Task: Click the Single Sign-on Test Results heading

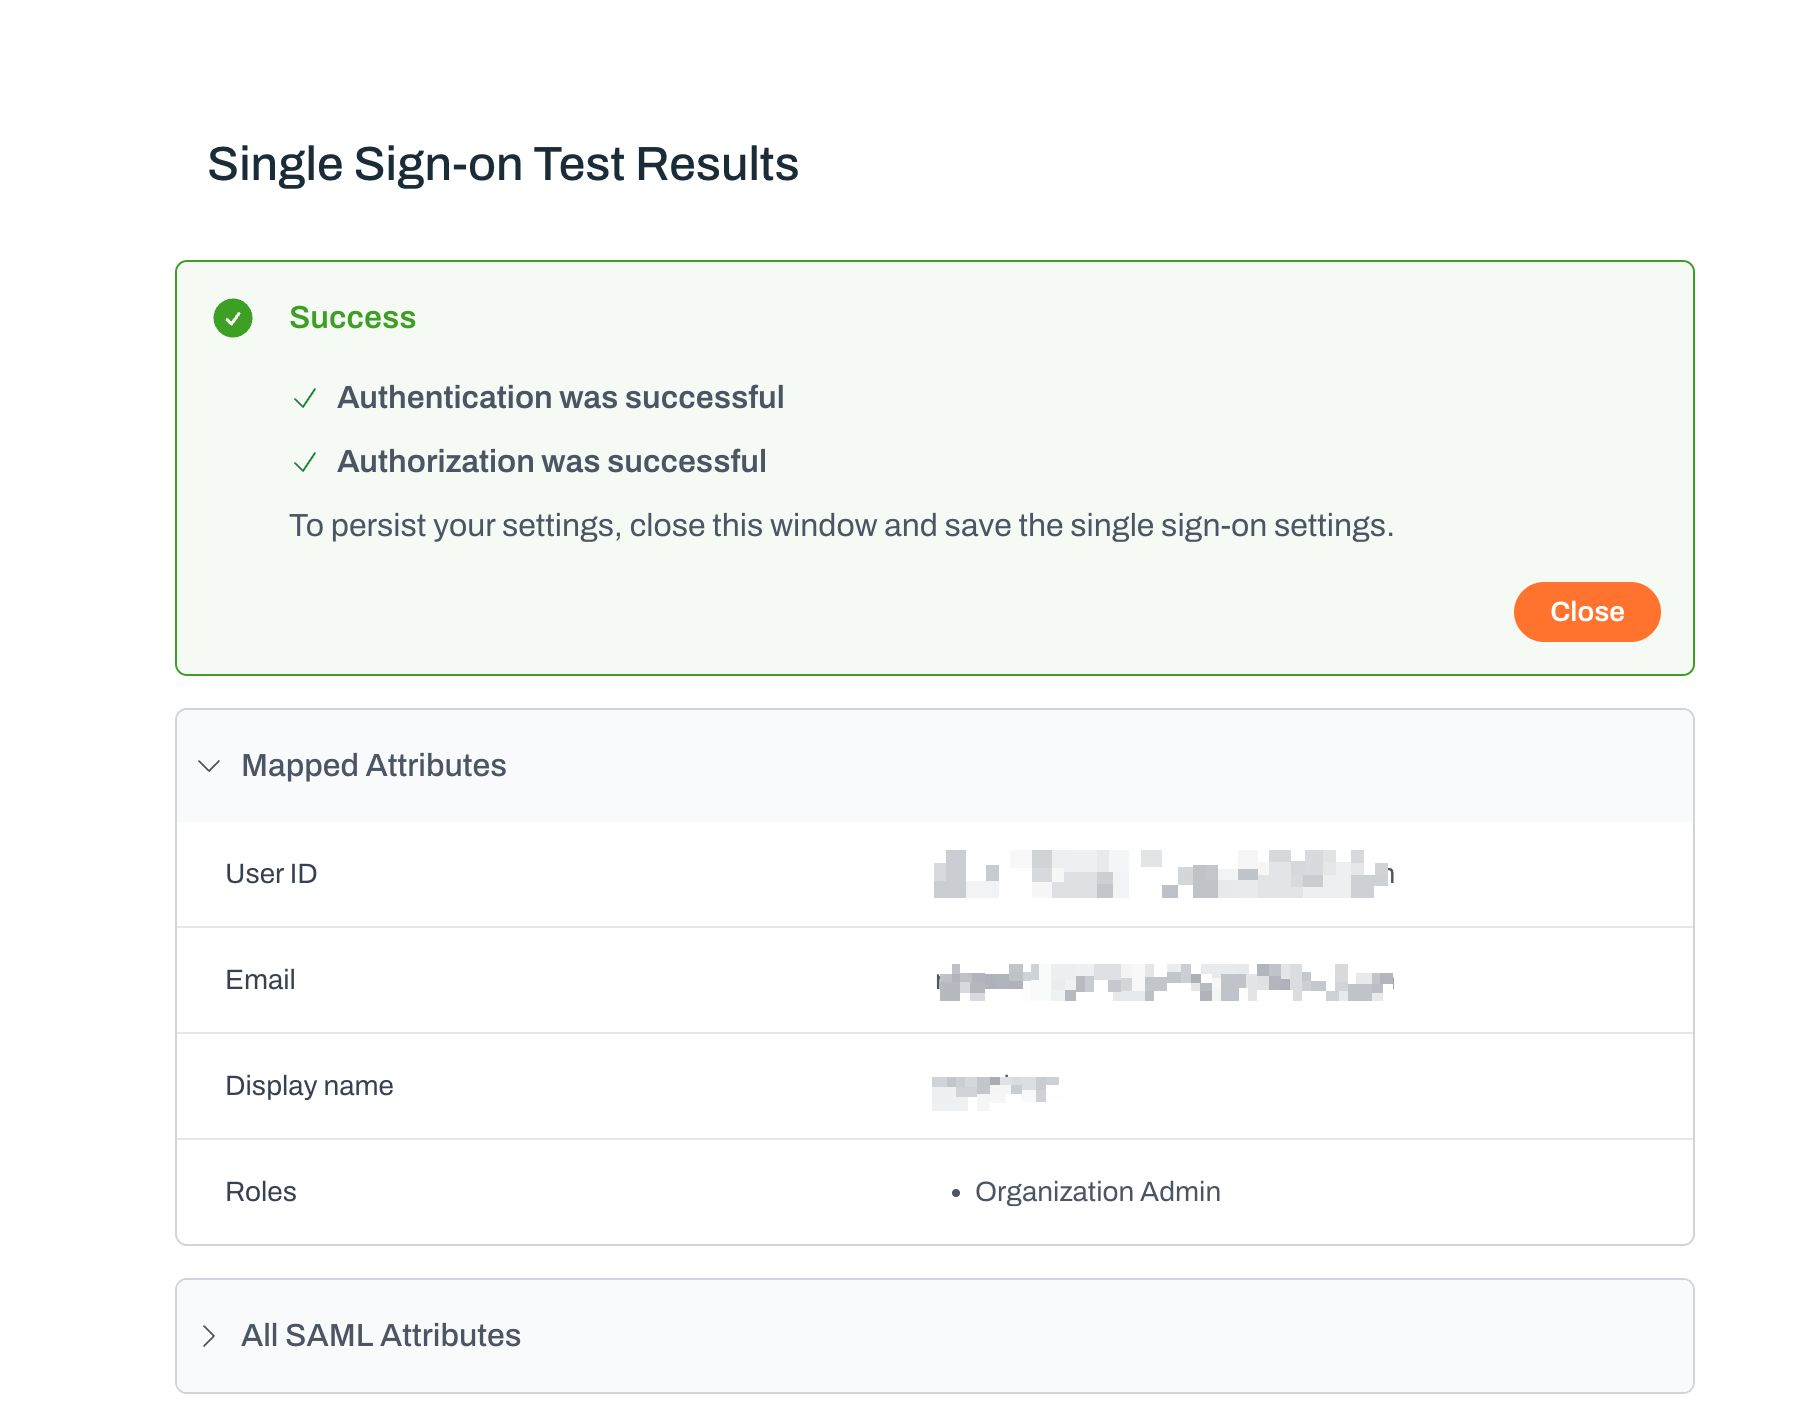Action: tap(503, 164)
